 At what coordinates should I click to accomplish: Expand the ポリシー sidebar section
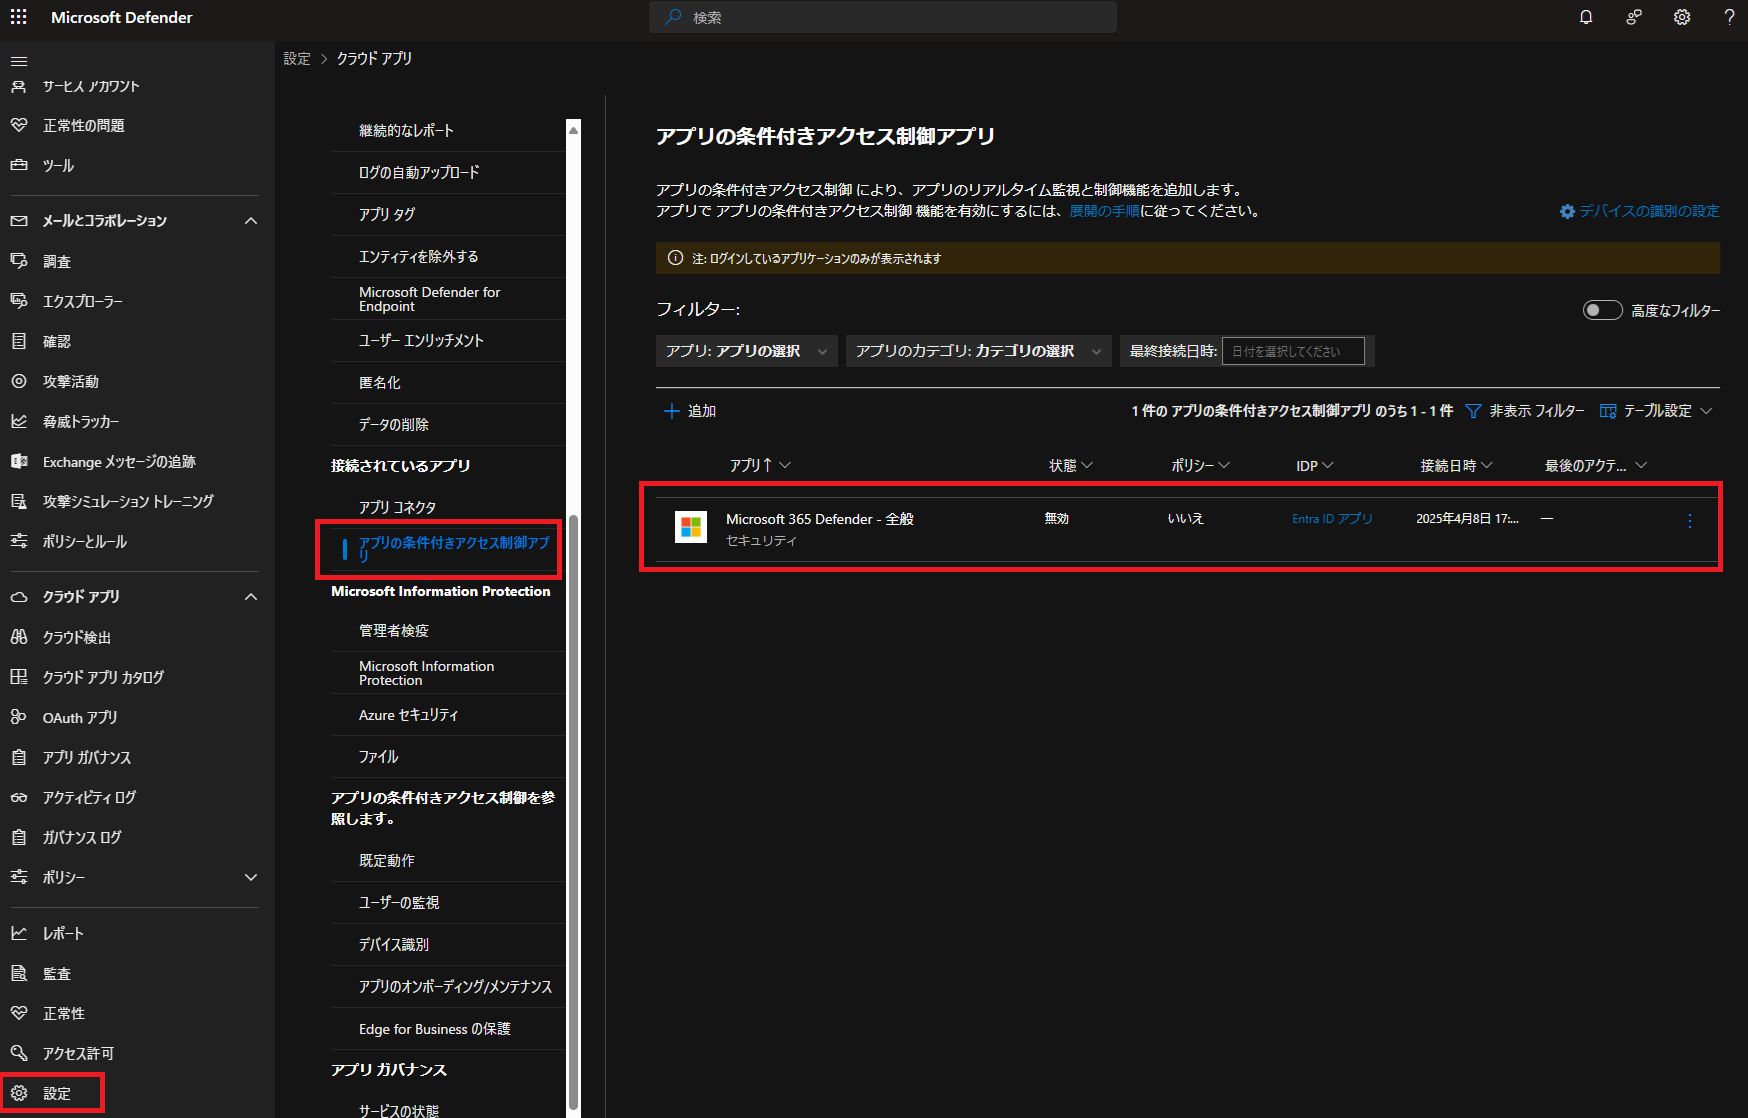click(251, 877)
